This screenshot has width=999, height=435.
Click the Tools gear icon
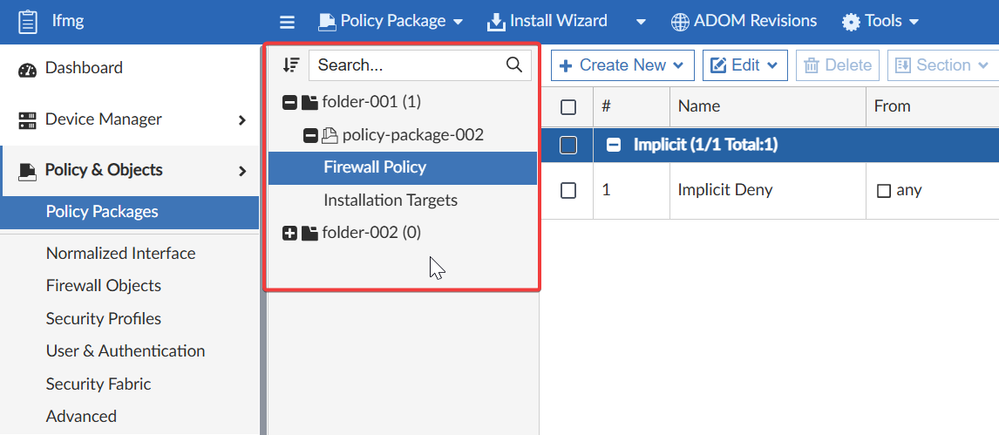click(851, 21)
